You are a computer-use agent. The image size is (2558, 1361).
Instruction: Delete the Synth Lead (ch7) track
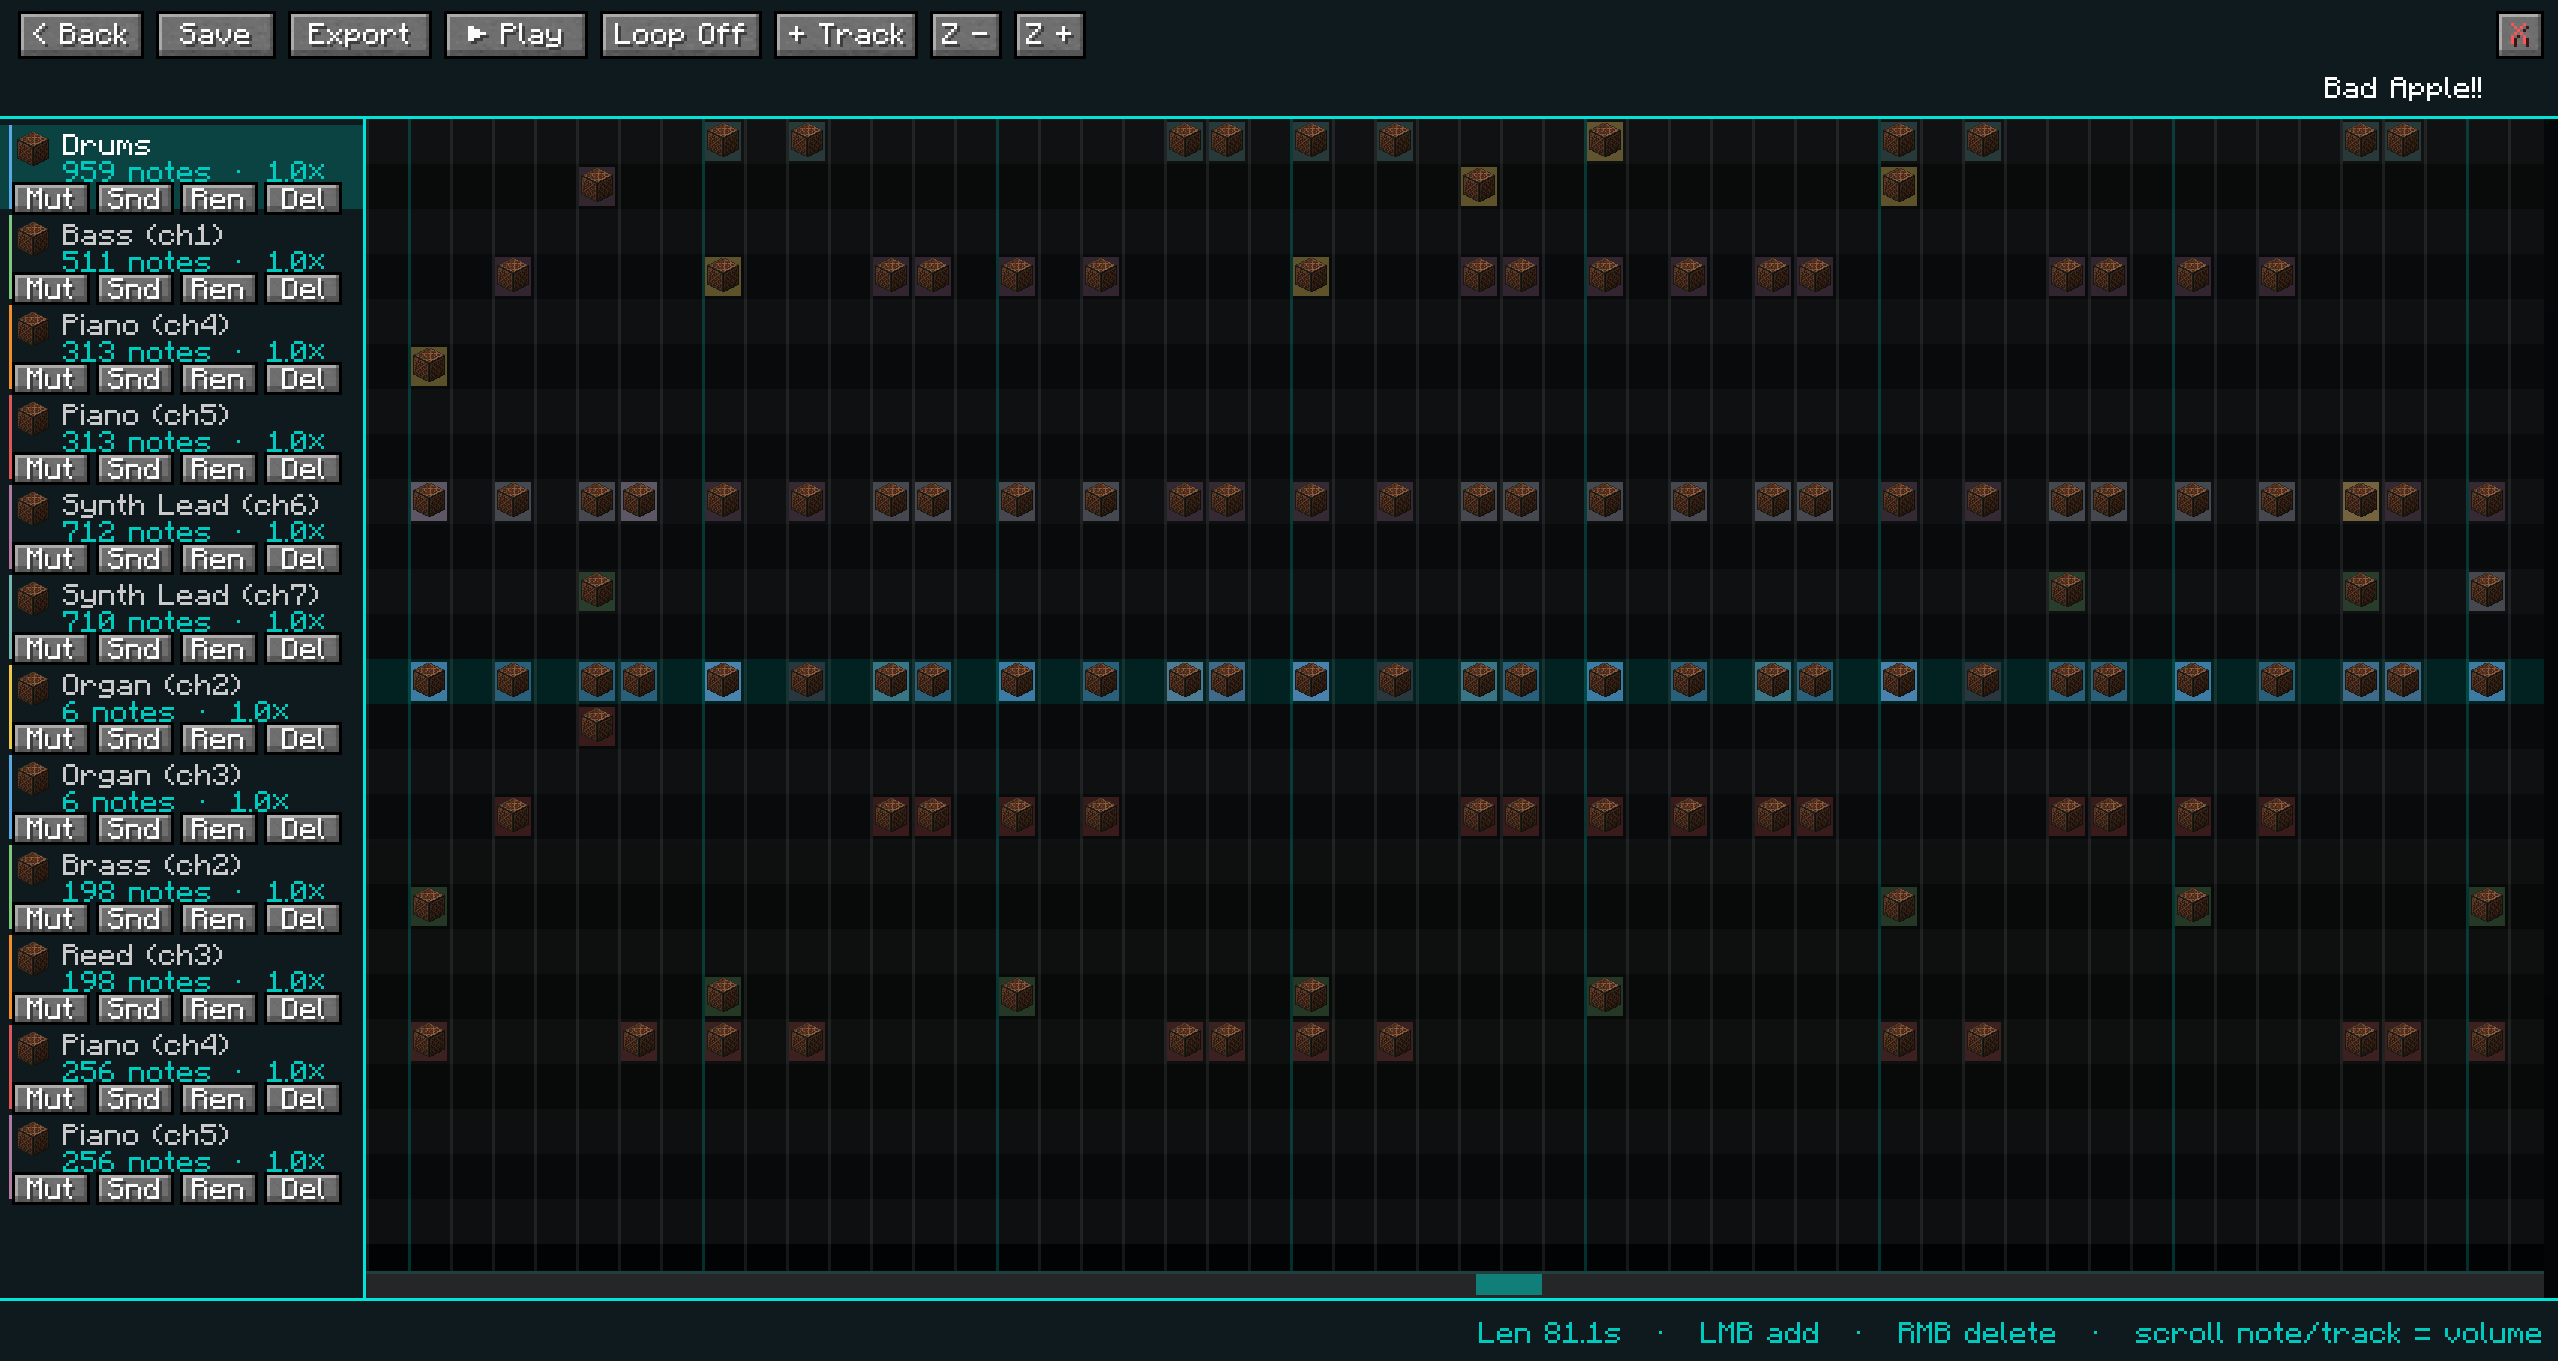pos(303,649)
